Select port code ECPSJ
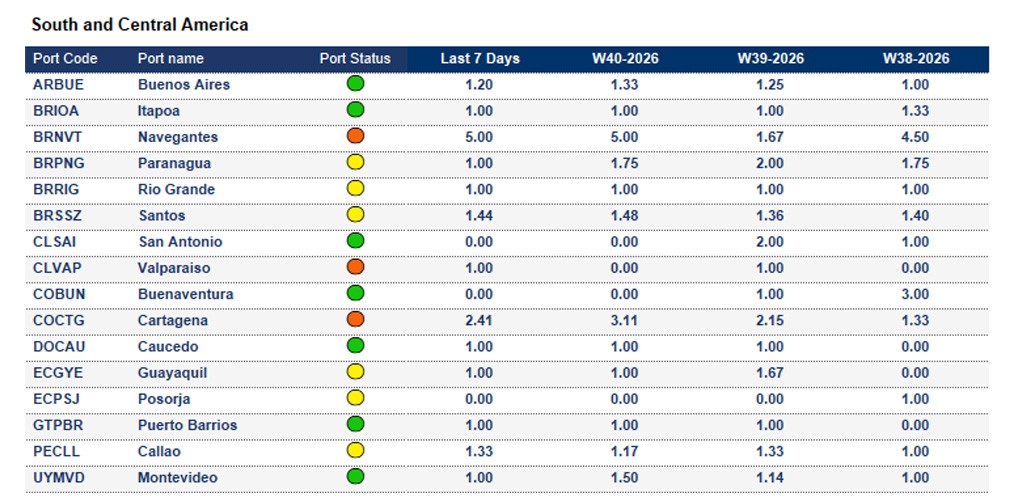Screen dimensions: 1017x500 pyautogui.click(x=56, y=399)
